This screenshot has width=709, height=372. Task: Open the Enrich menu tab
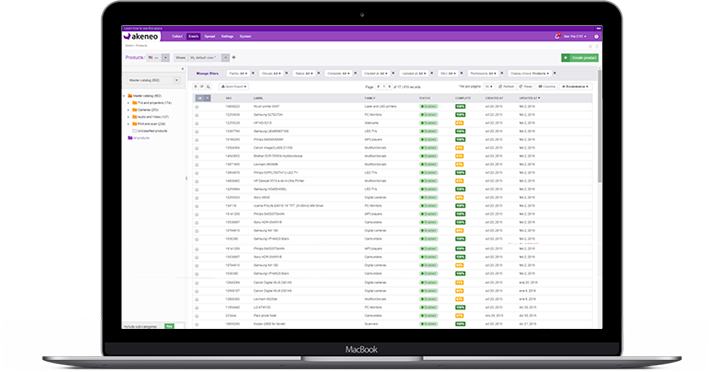(x=193, y=37)
